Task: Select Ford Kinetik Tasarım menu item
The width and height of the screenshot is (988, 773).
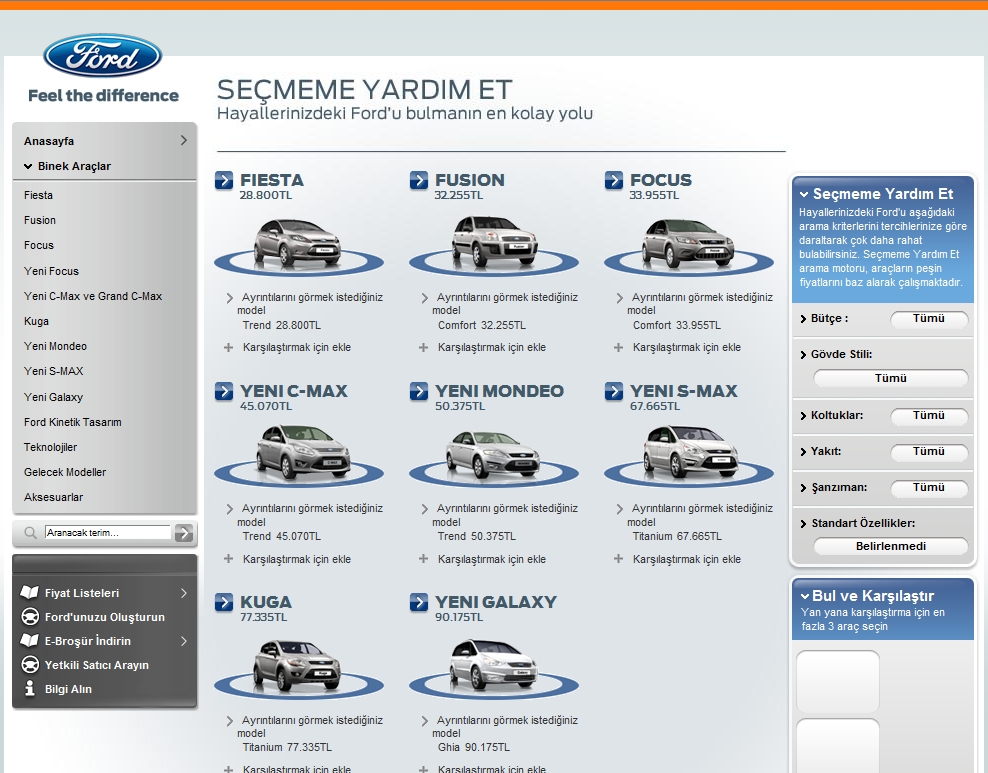Action: pyautogui.click(x=73, y=422)
